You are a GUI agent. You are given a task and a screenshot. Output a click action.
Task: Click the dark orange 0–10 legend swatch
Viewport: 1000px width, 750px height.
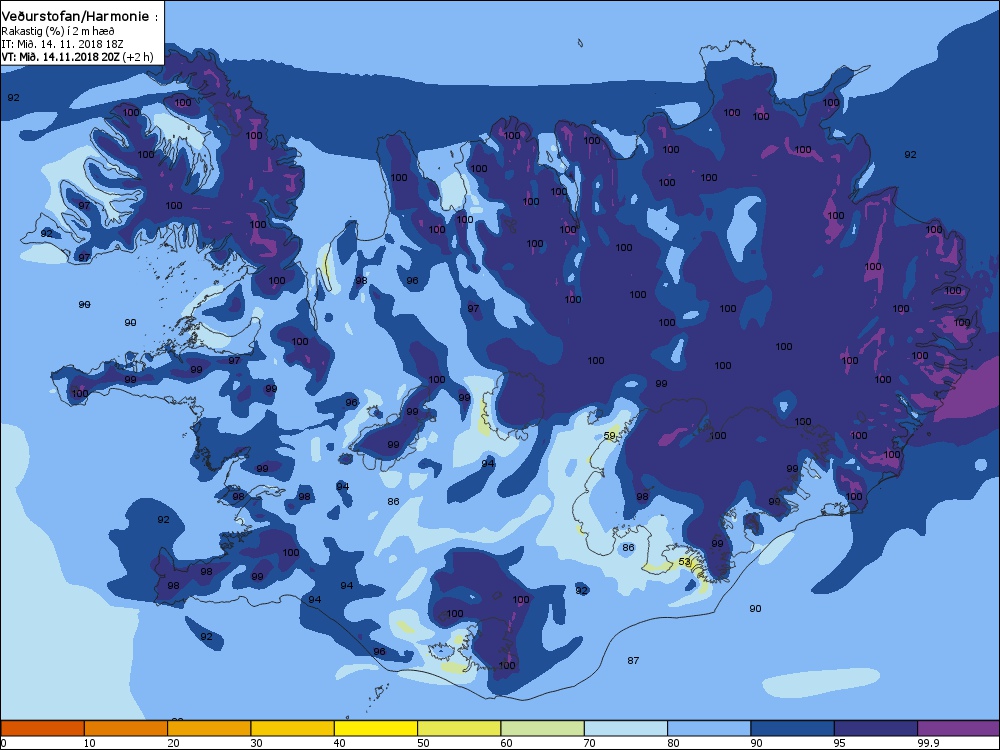tap(42, 728)
